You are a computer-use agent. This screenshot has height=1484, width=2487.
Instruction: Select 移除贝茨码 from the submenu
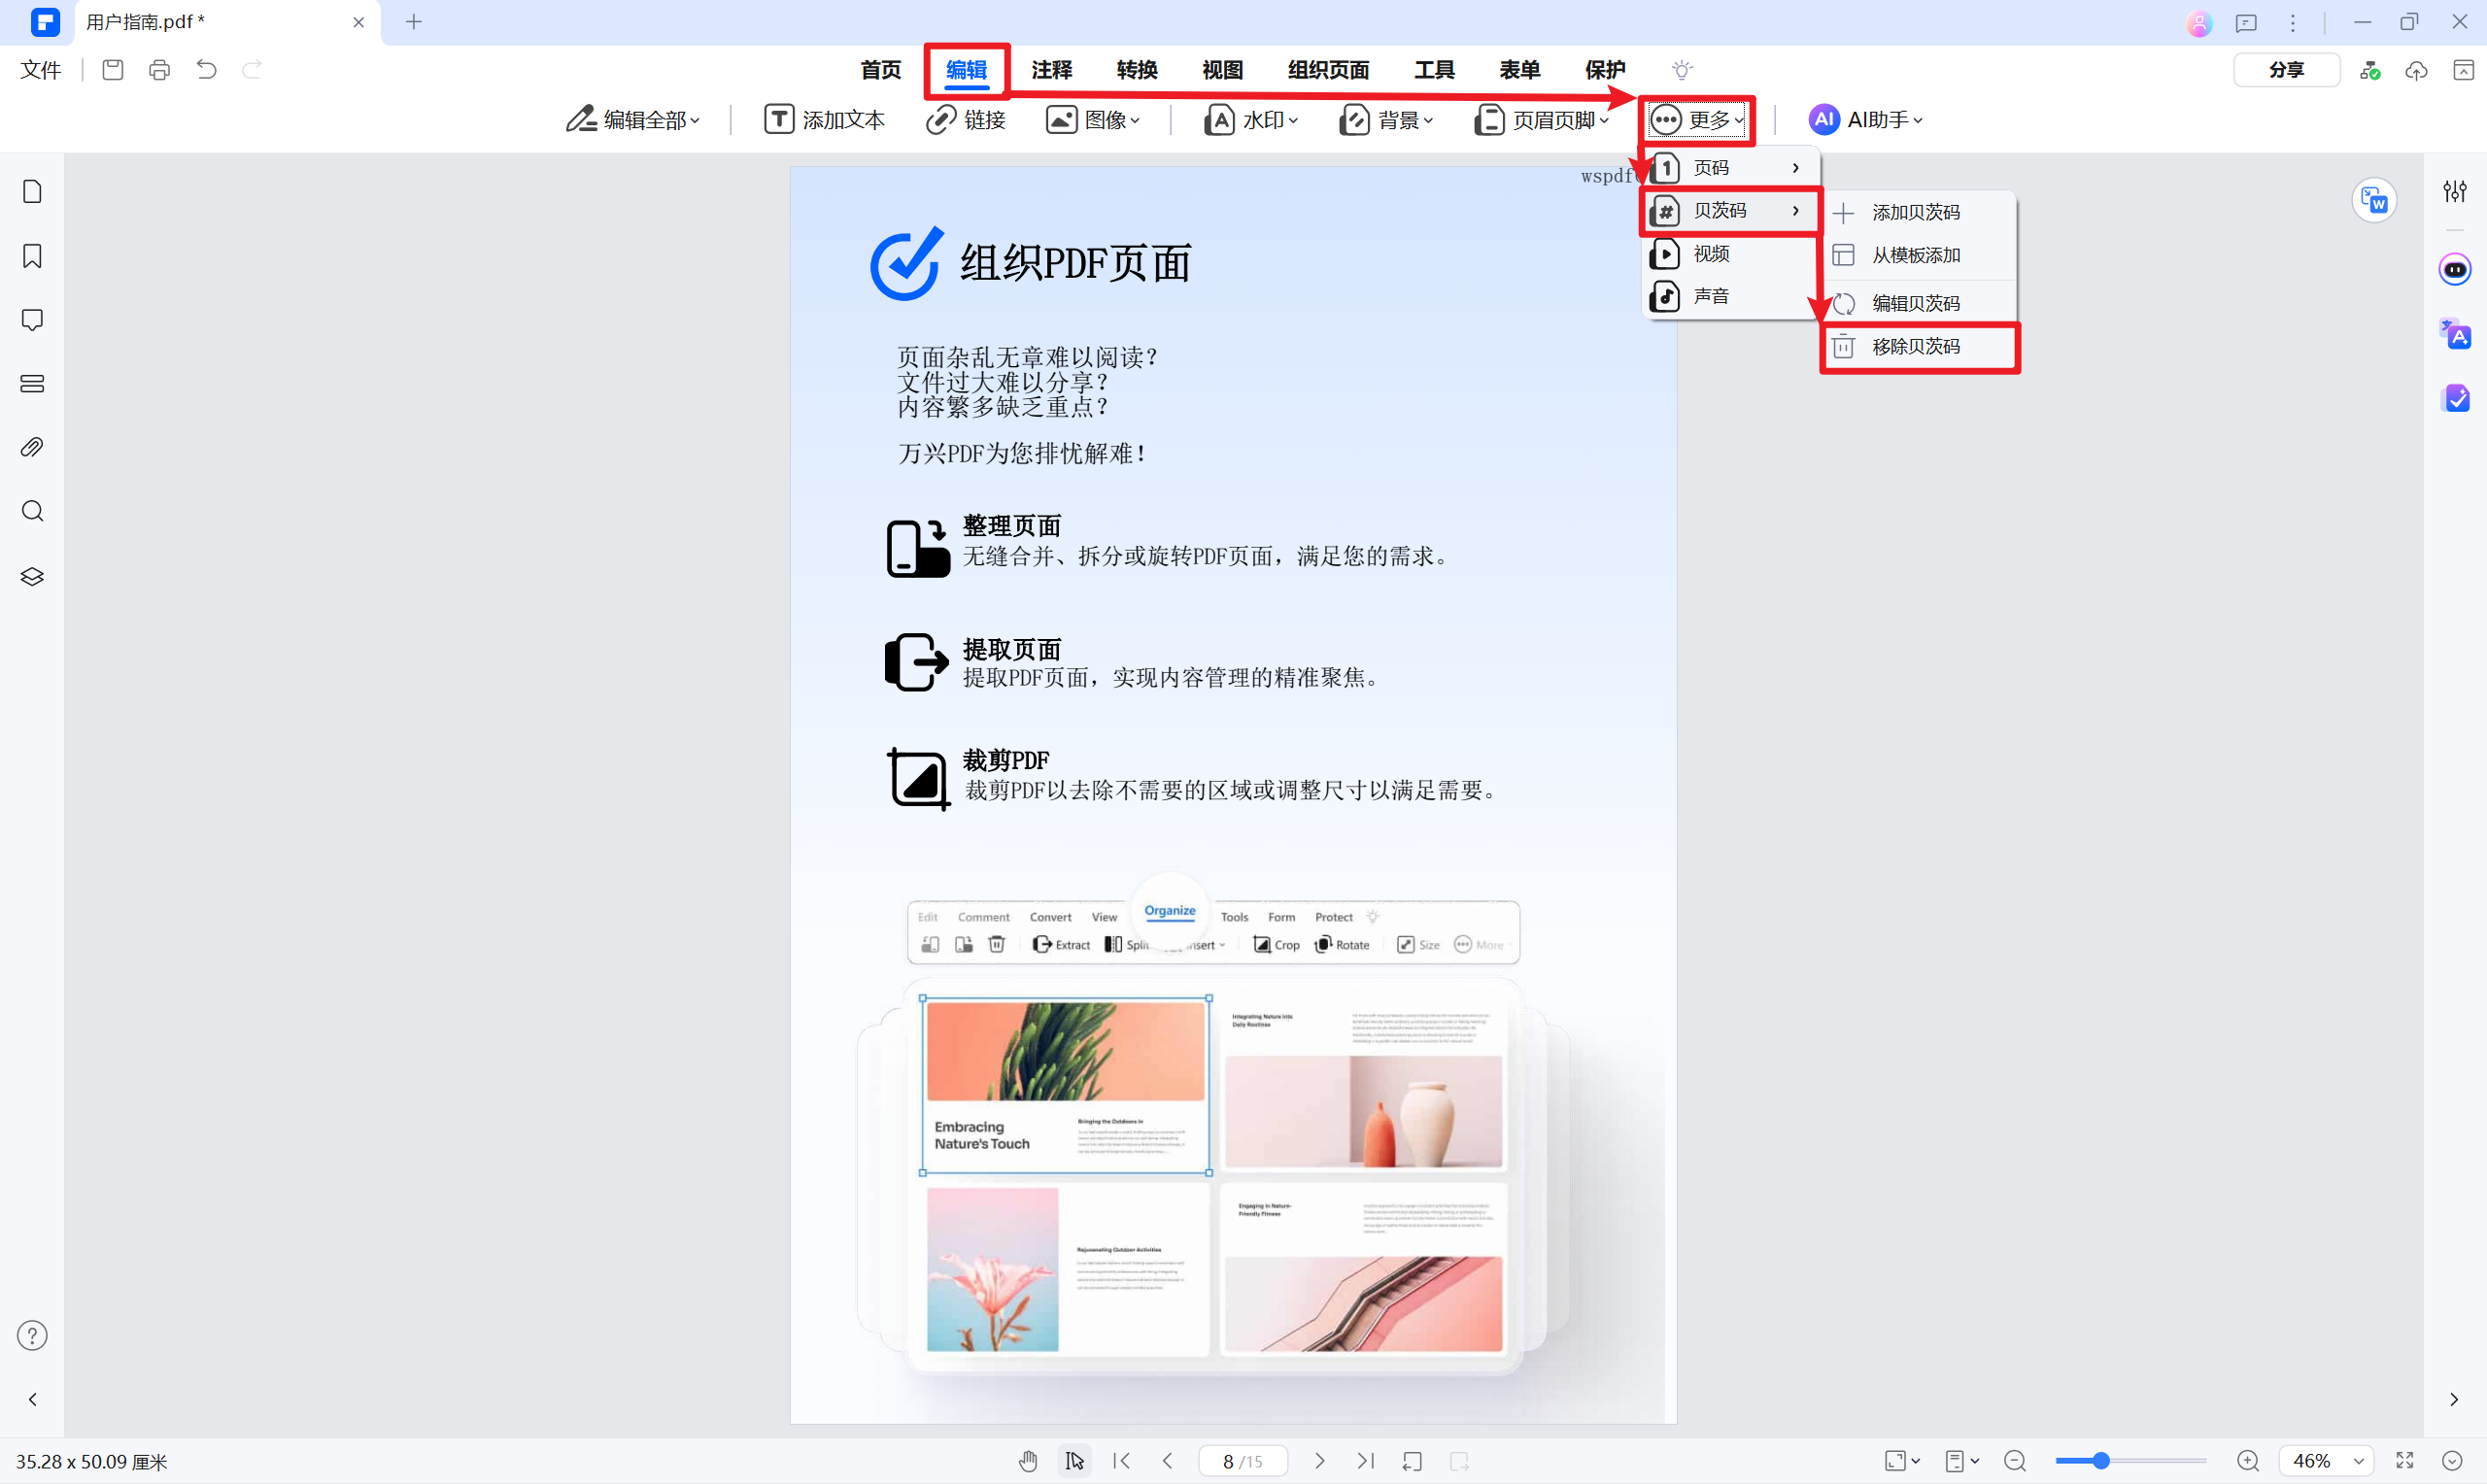click(x=1917, y=346)
